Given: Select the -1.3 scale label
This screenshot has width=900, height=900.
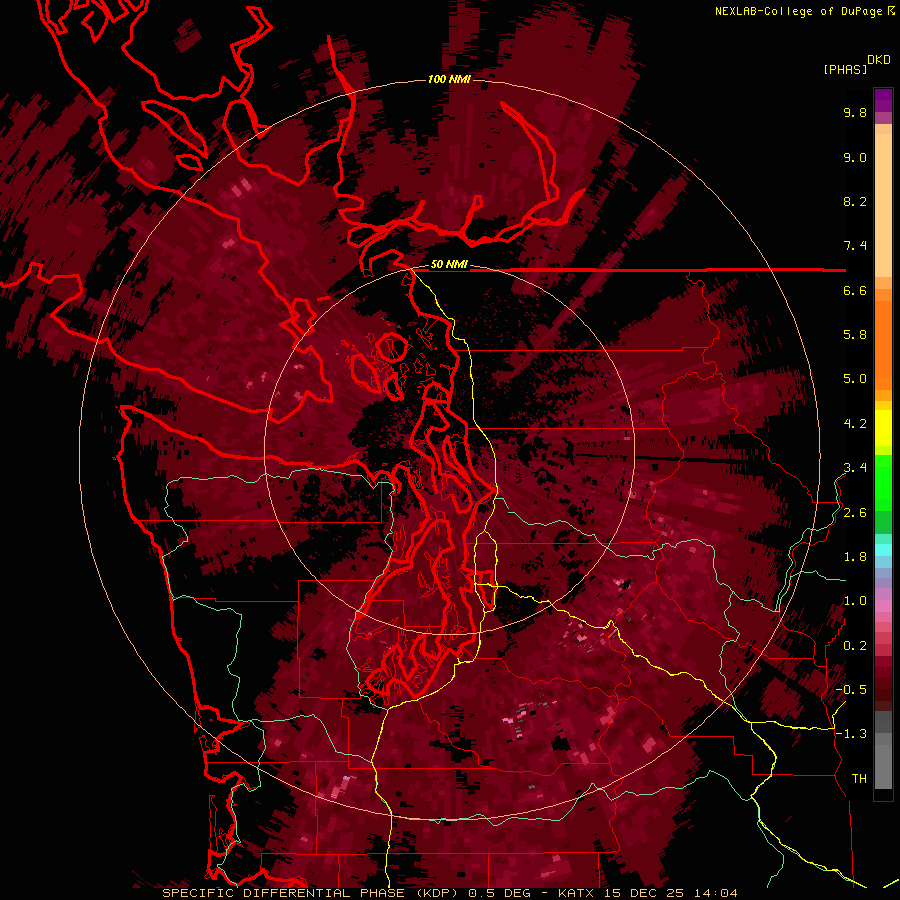Looking at the screenshot, I should [851, 734].
